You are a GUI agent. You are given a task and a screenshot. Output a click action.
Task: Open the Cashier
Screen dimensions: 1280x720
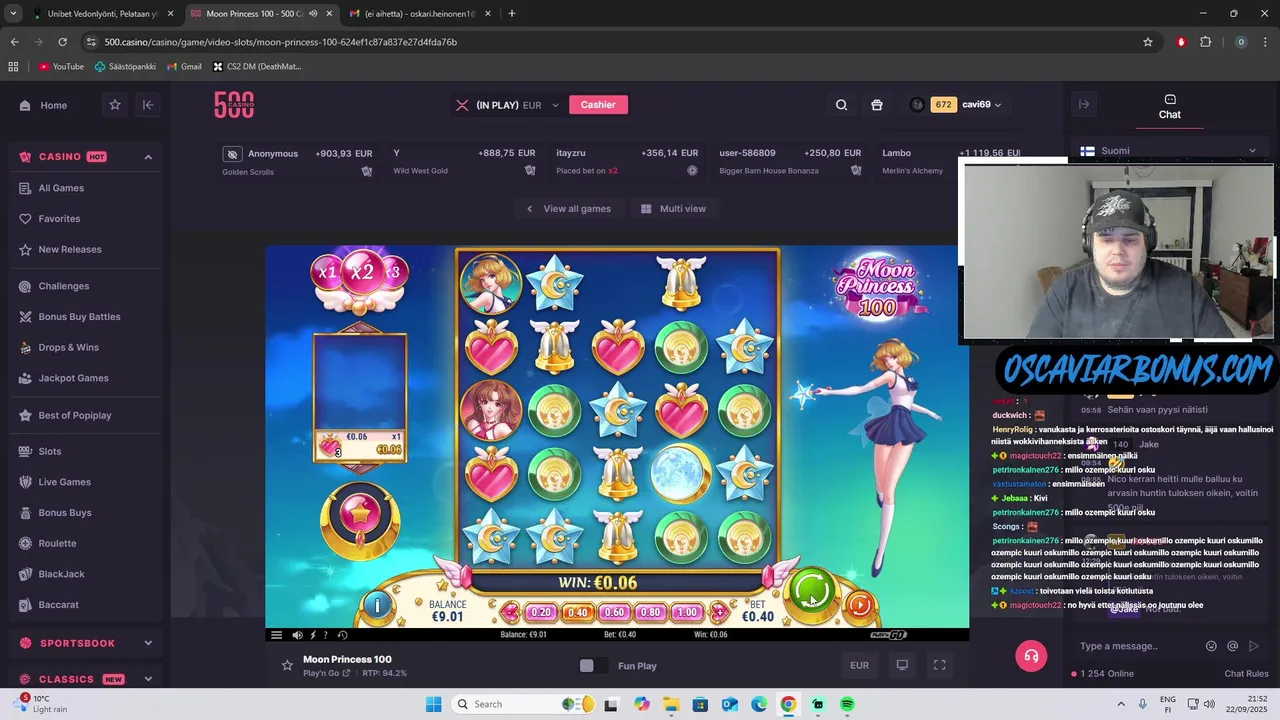598,105
